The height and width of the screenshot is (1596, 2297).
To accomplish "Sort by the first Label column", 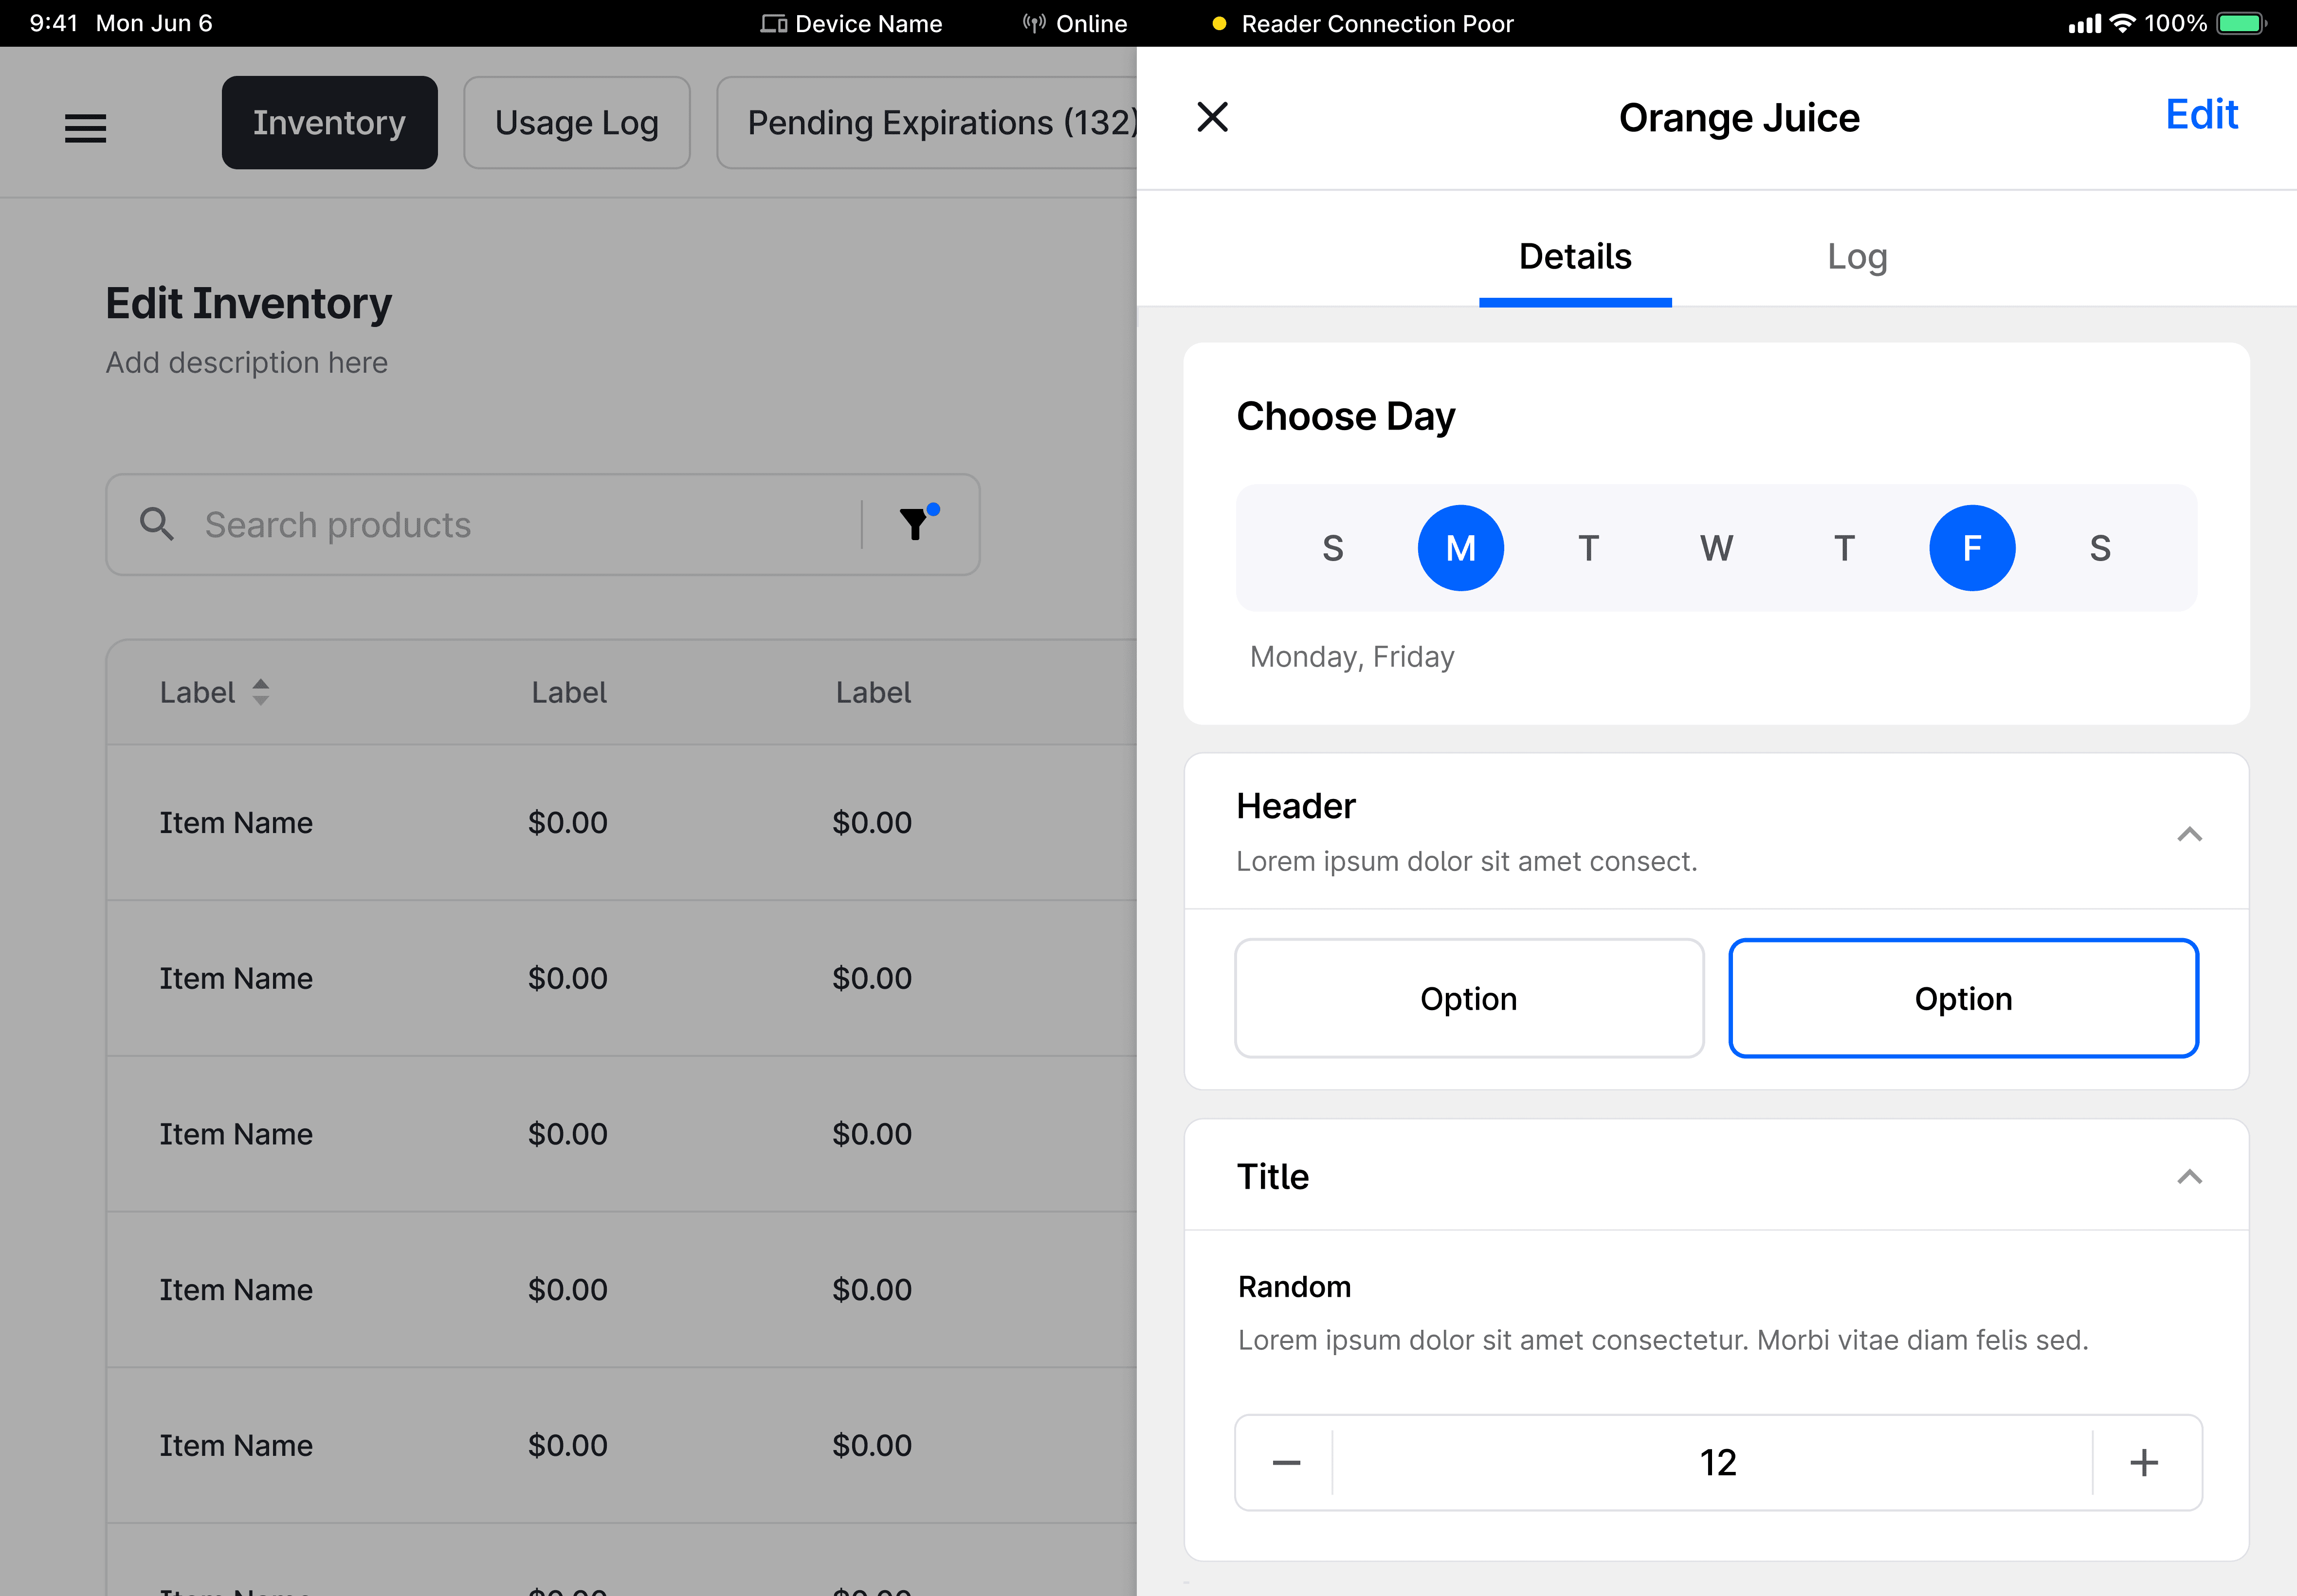I will pyautogui.click(x=259, y=692).
